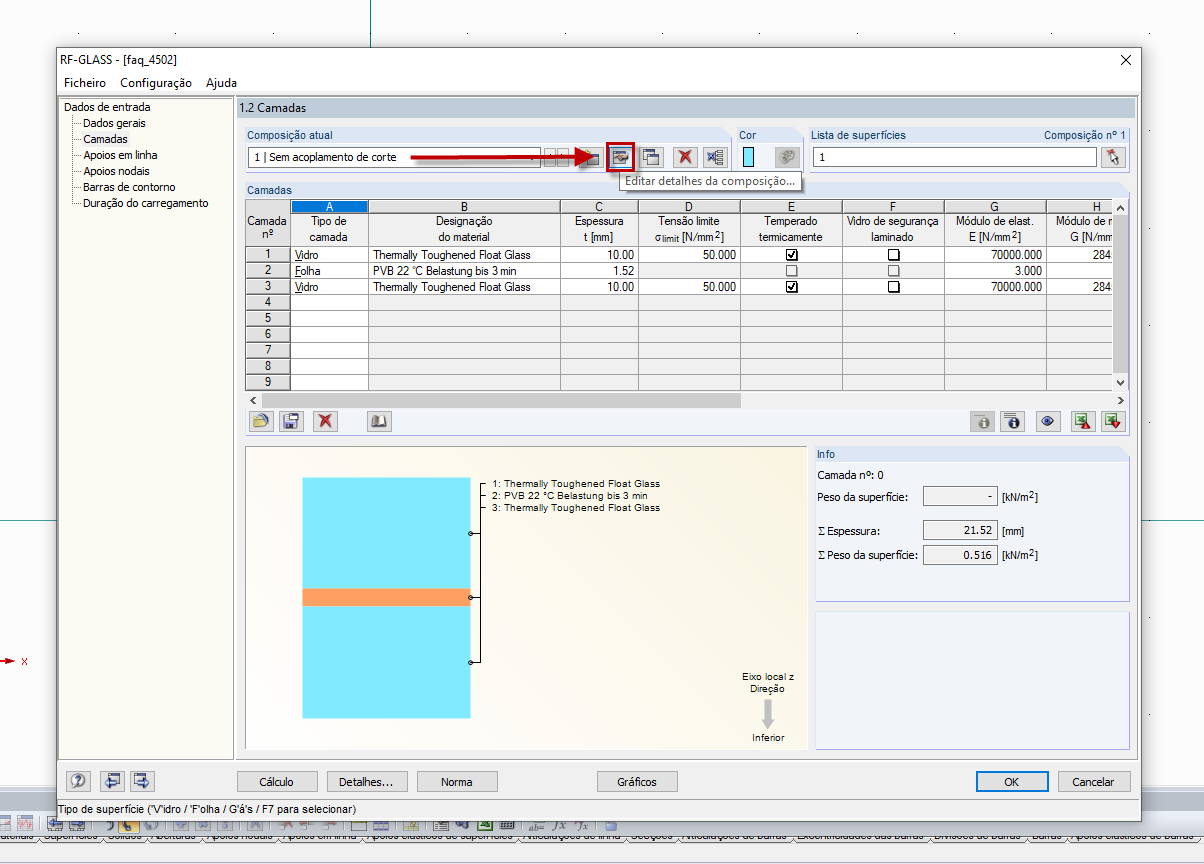Click the Excel export icon
This screenshot has height=864, width=1204.
(1083, 421)
